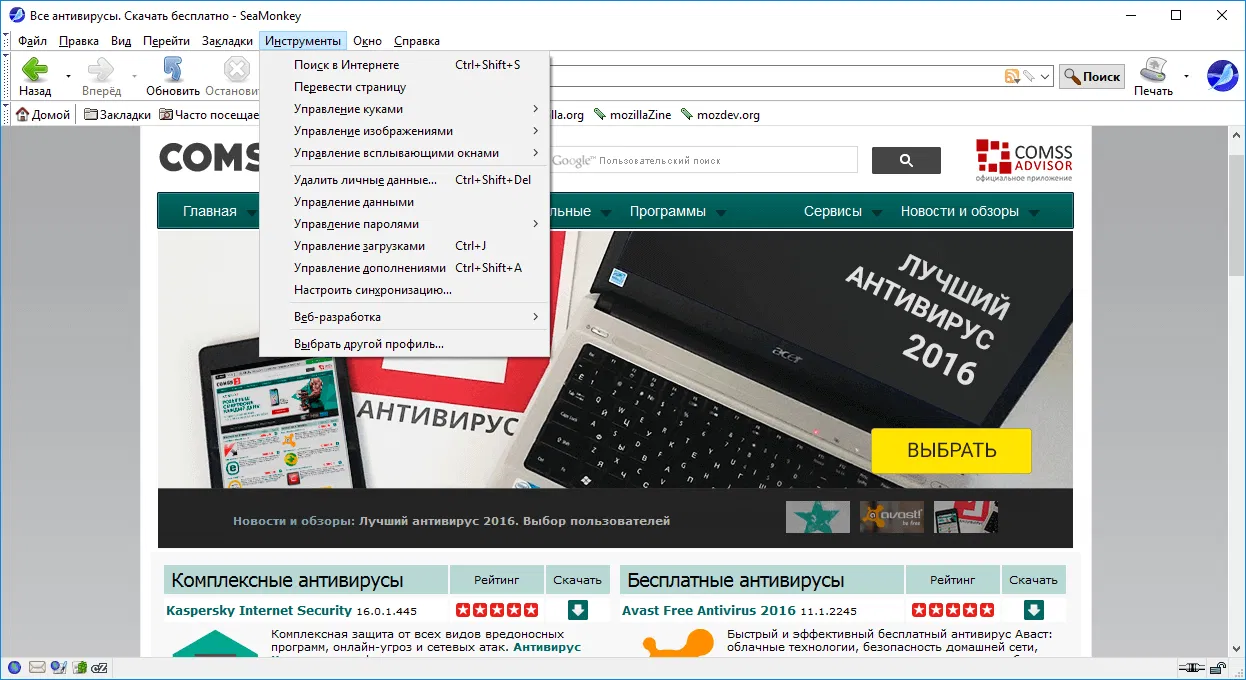Image resolution: width=1246 pixels, height=680 pixels.
Task: Click the SeaMonkey throbber logo icon
Action: pyautogui.click(x=1222, y=76)
